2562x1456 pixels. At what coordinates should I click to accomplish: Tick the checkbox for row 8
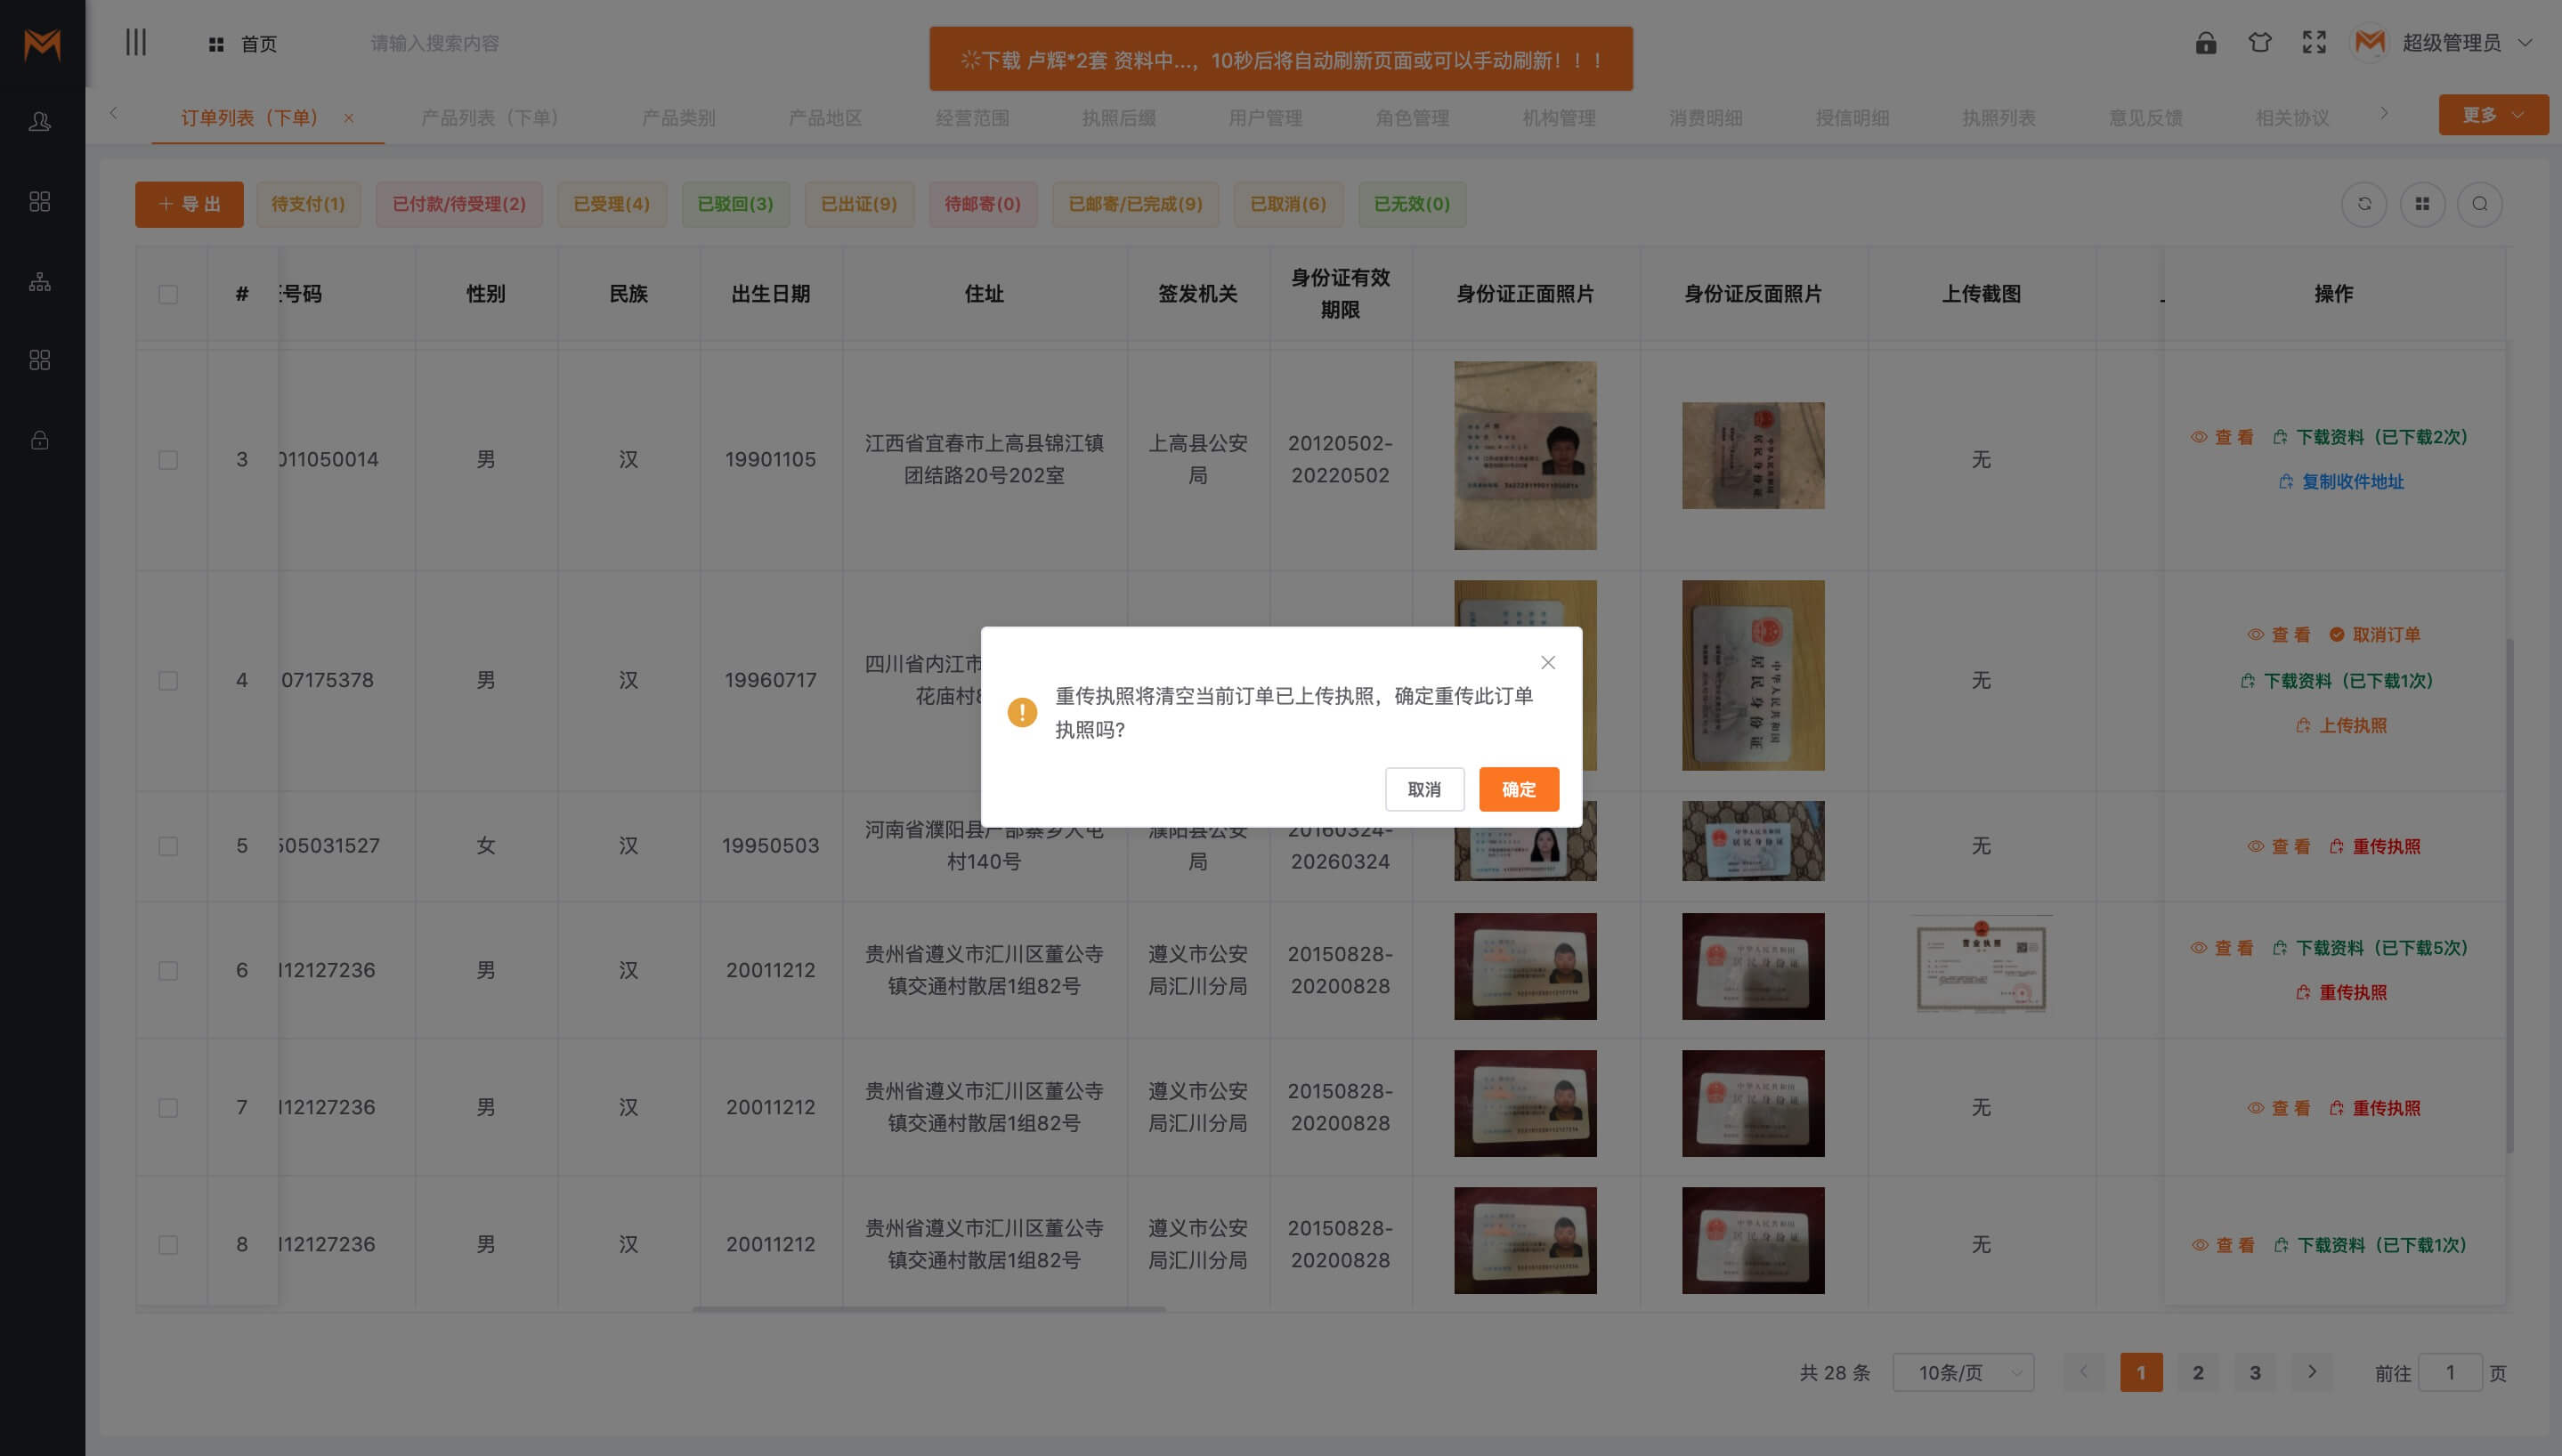(x=168, y=1245)
